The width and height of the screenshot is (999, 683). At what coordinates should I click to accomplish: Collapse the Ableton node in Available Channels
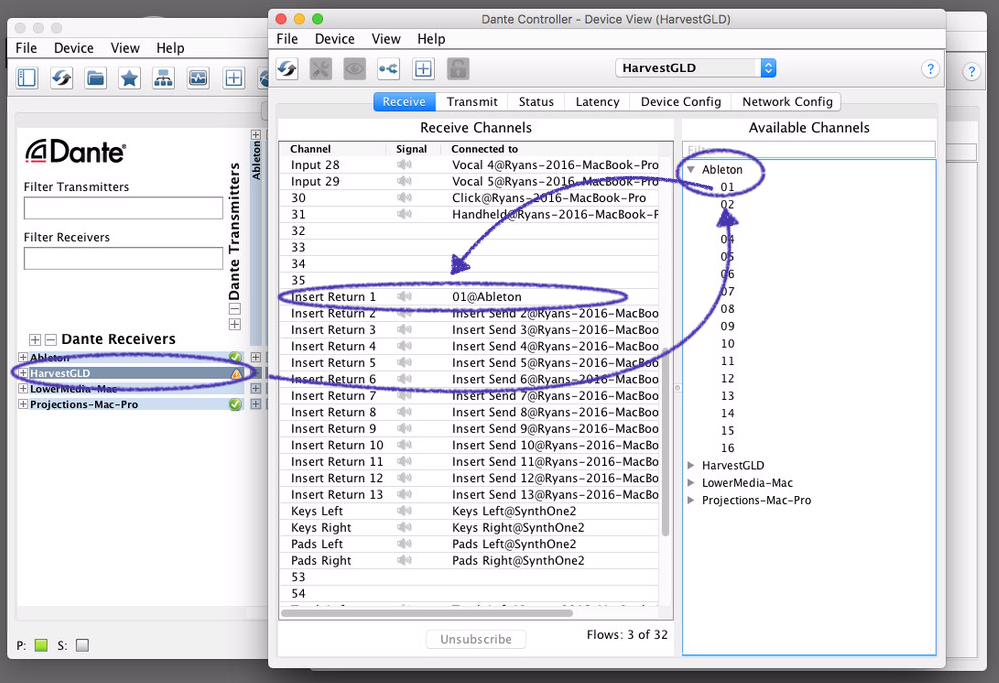click(691, 169)
